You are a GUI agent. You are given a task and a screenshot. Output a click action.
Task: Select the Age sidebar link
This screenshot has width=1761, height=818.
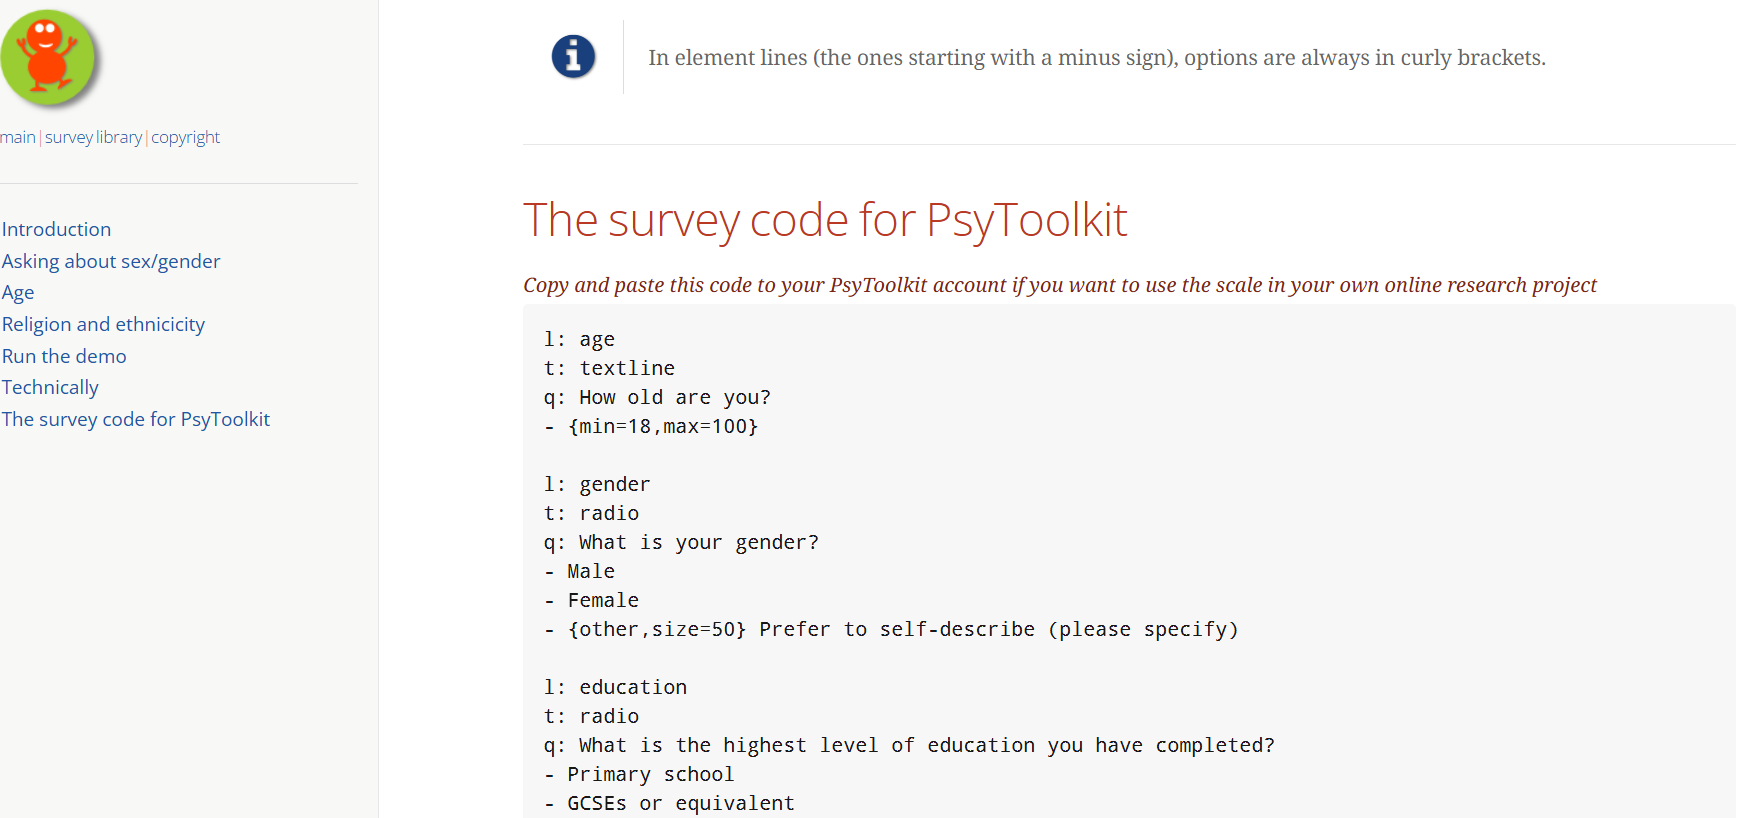18,292
